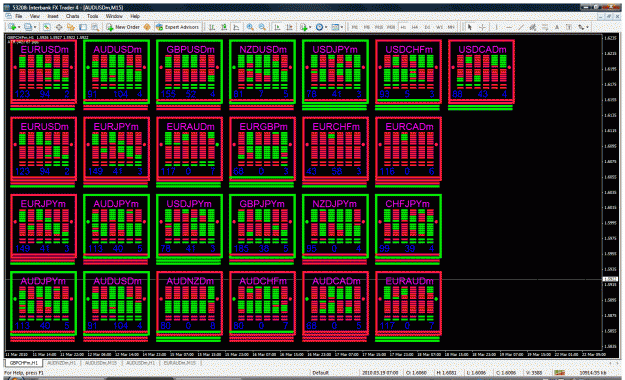Open the Arrows objects dropdown
Viewport: 625px width, 380px height.
point(584,27)
